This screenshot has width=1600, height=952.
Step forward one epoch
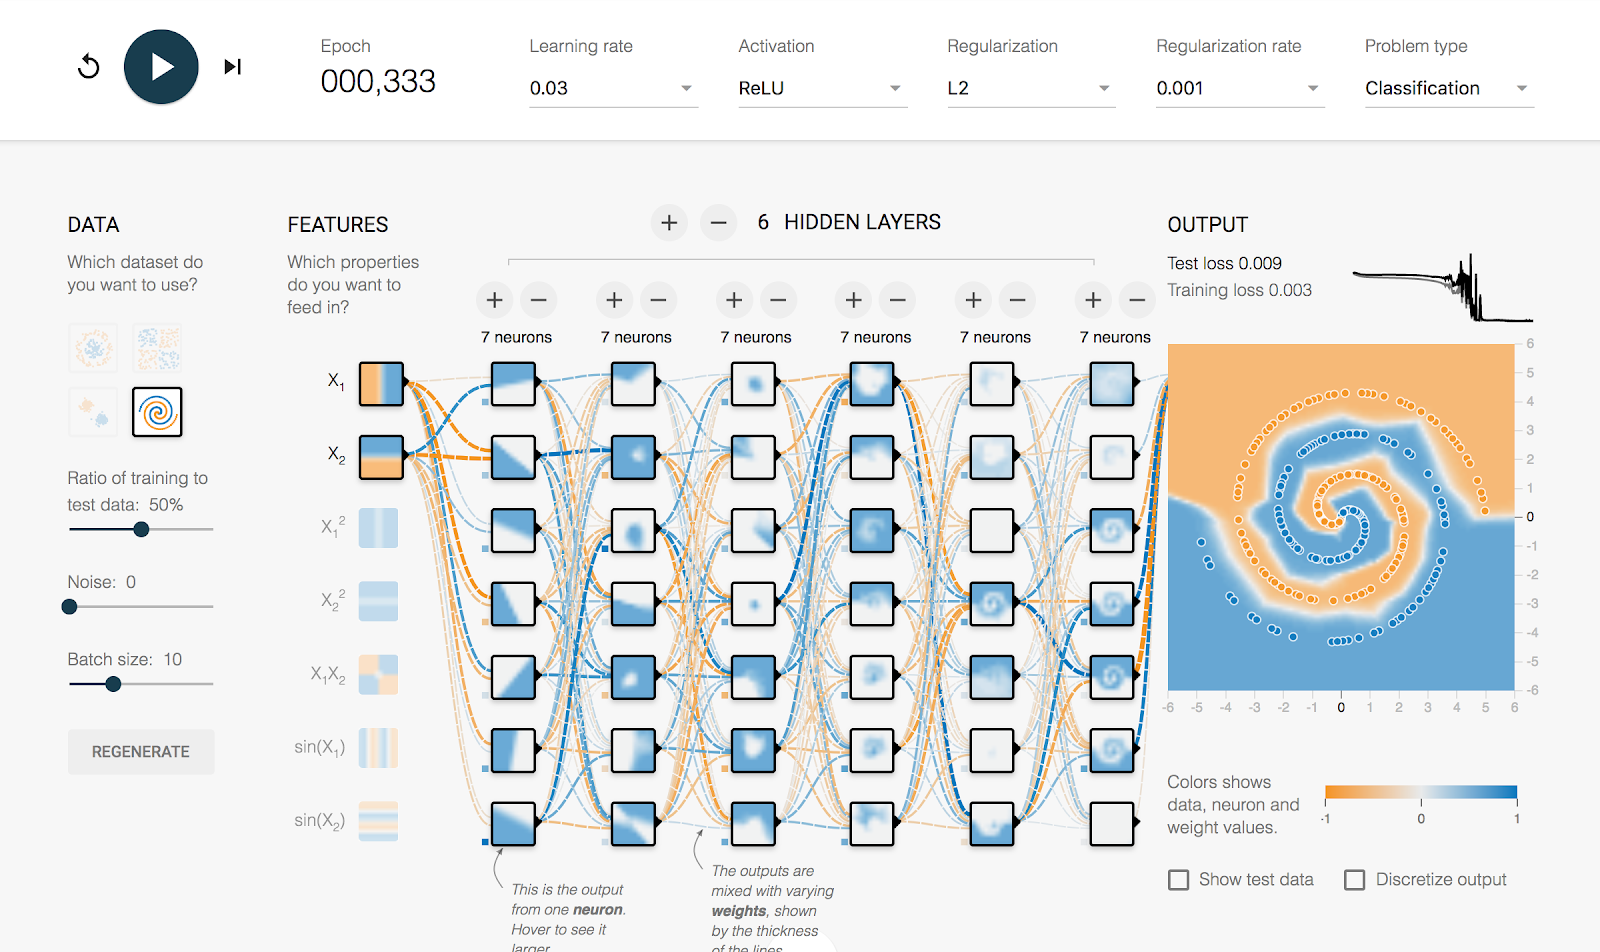click(233, 66)
